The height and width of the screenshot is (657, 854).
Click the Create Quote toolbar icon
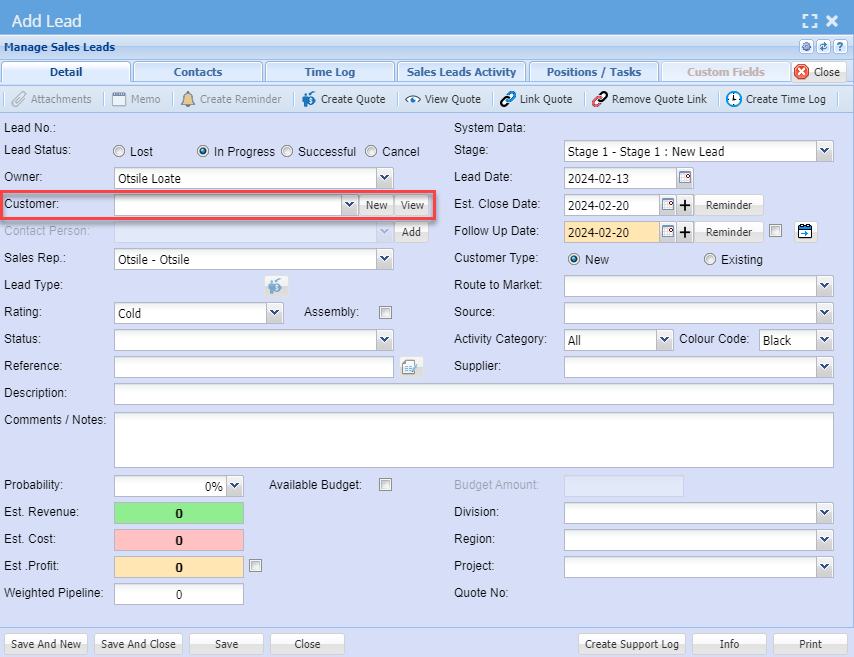pos(309,99)
